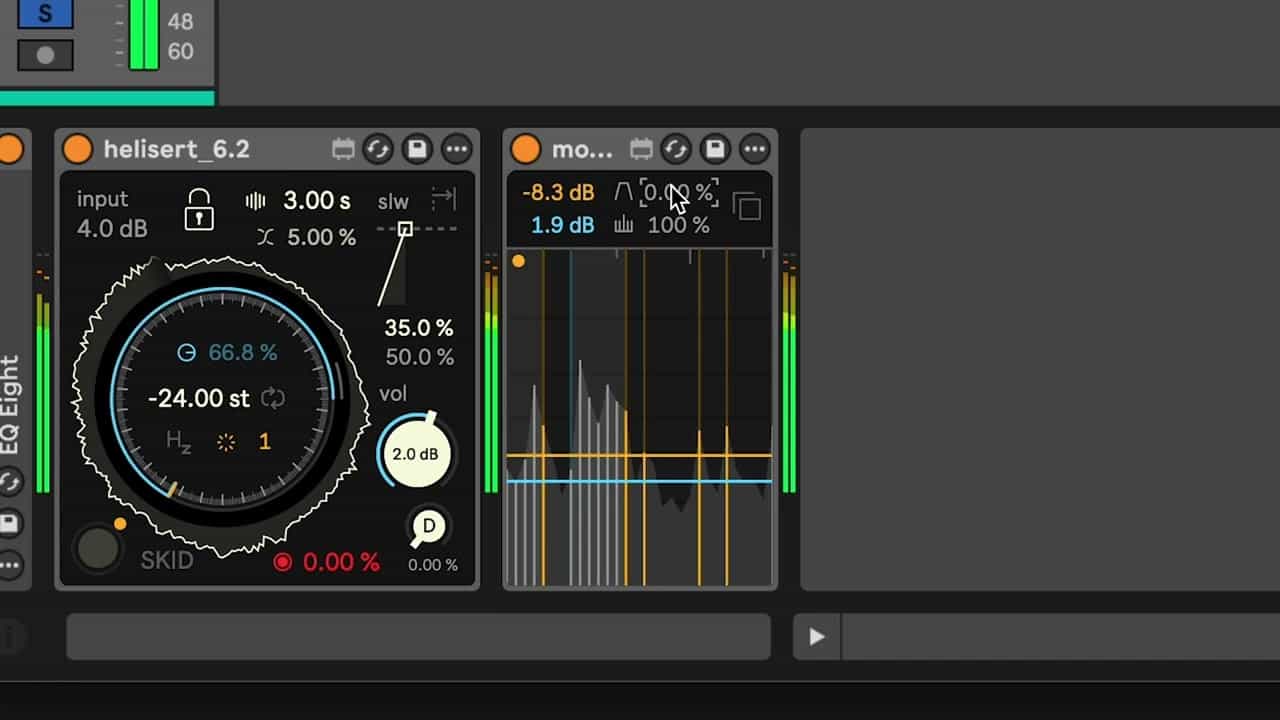The width and height of the screenshot is (1280, 720).
Task: Click the arrow-to-bar icon next to slw
Action: [x=443, y=199]
